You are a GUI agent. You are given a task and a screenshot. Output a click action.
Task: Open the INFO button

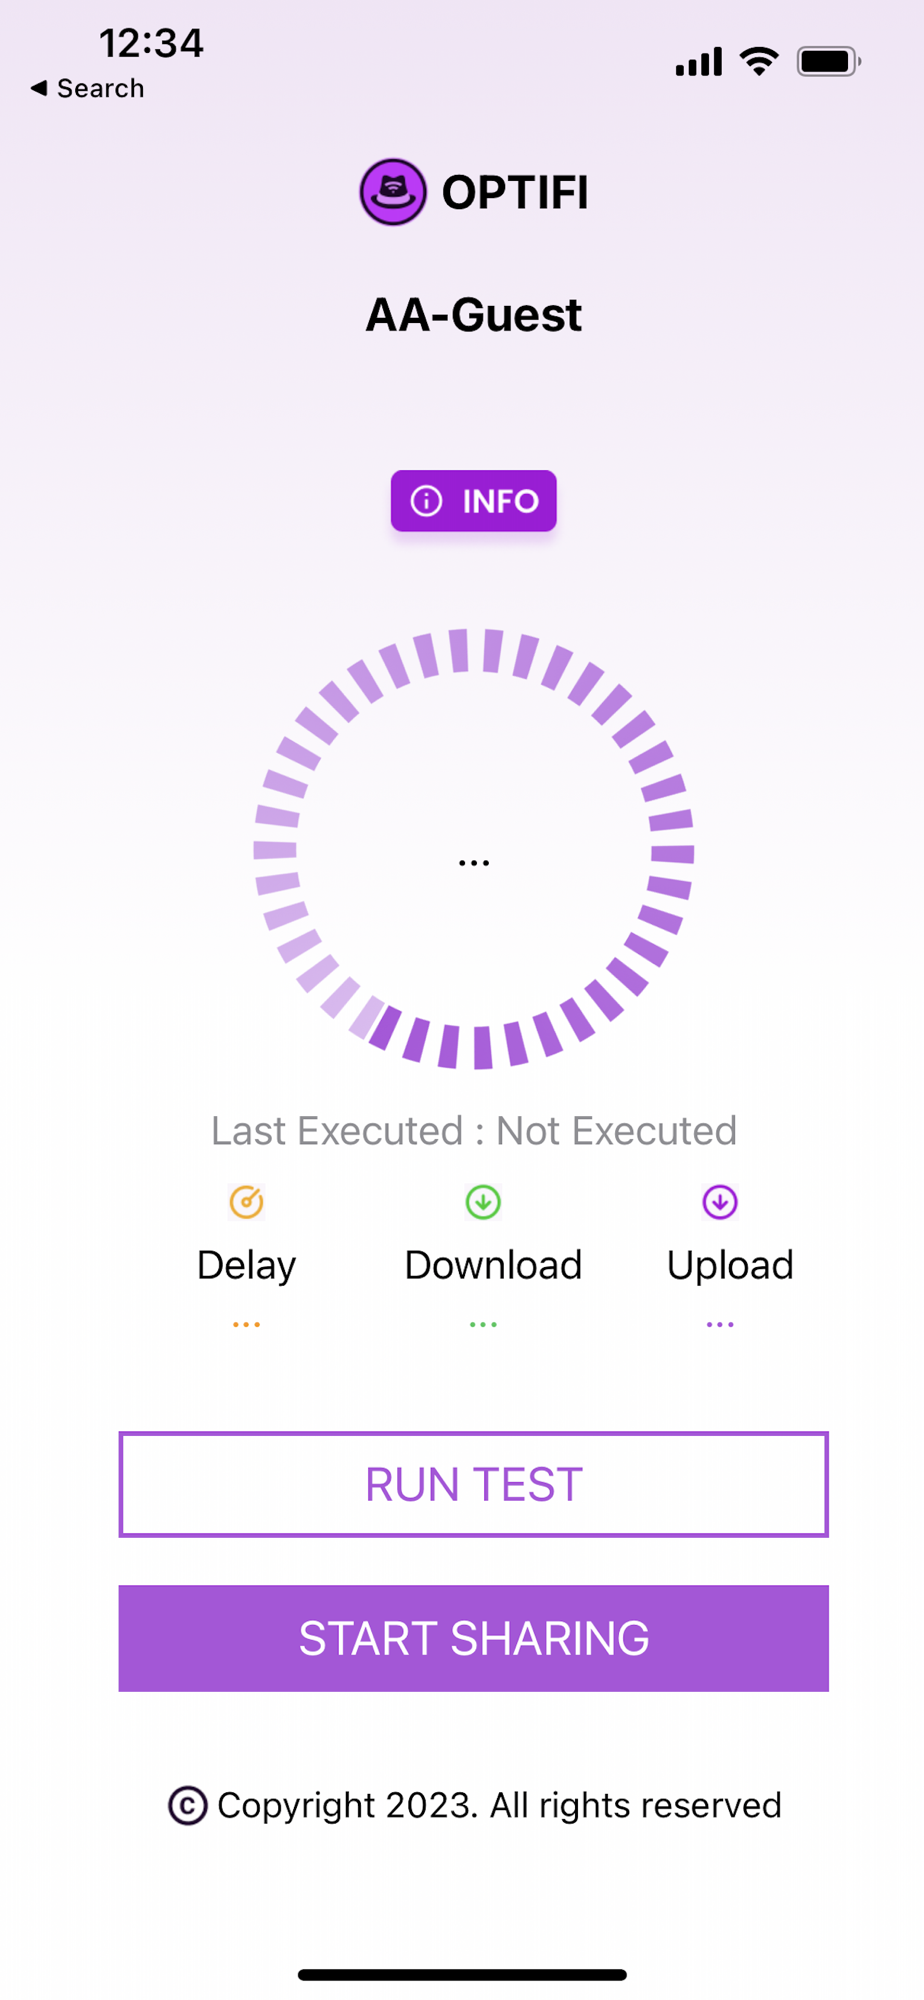473,501
